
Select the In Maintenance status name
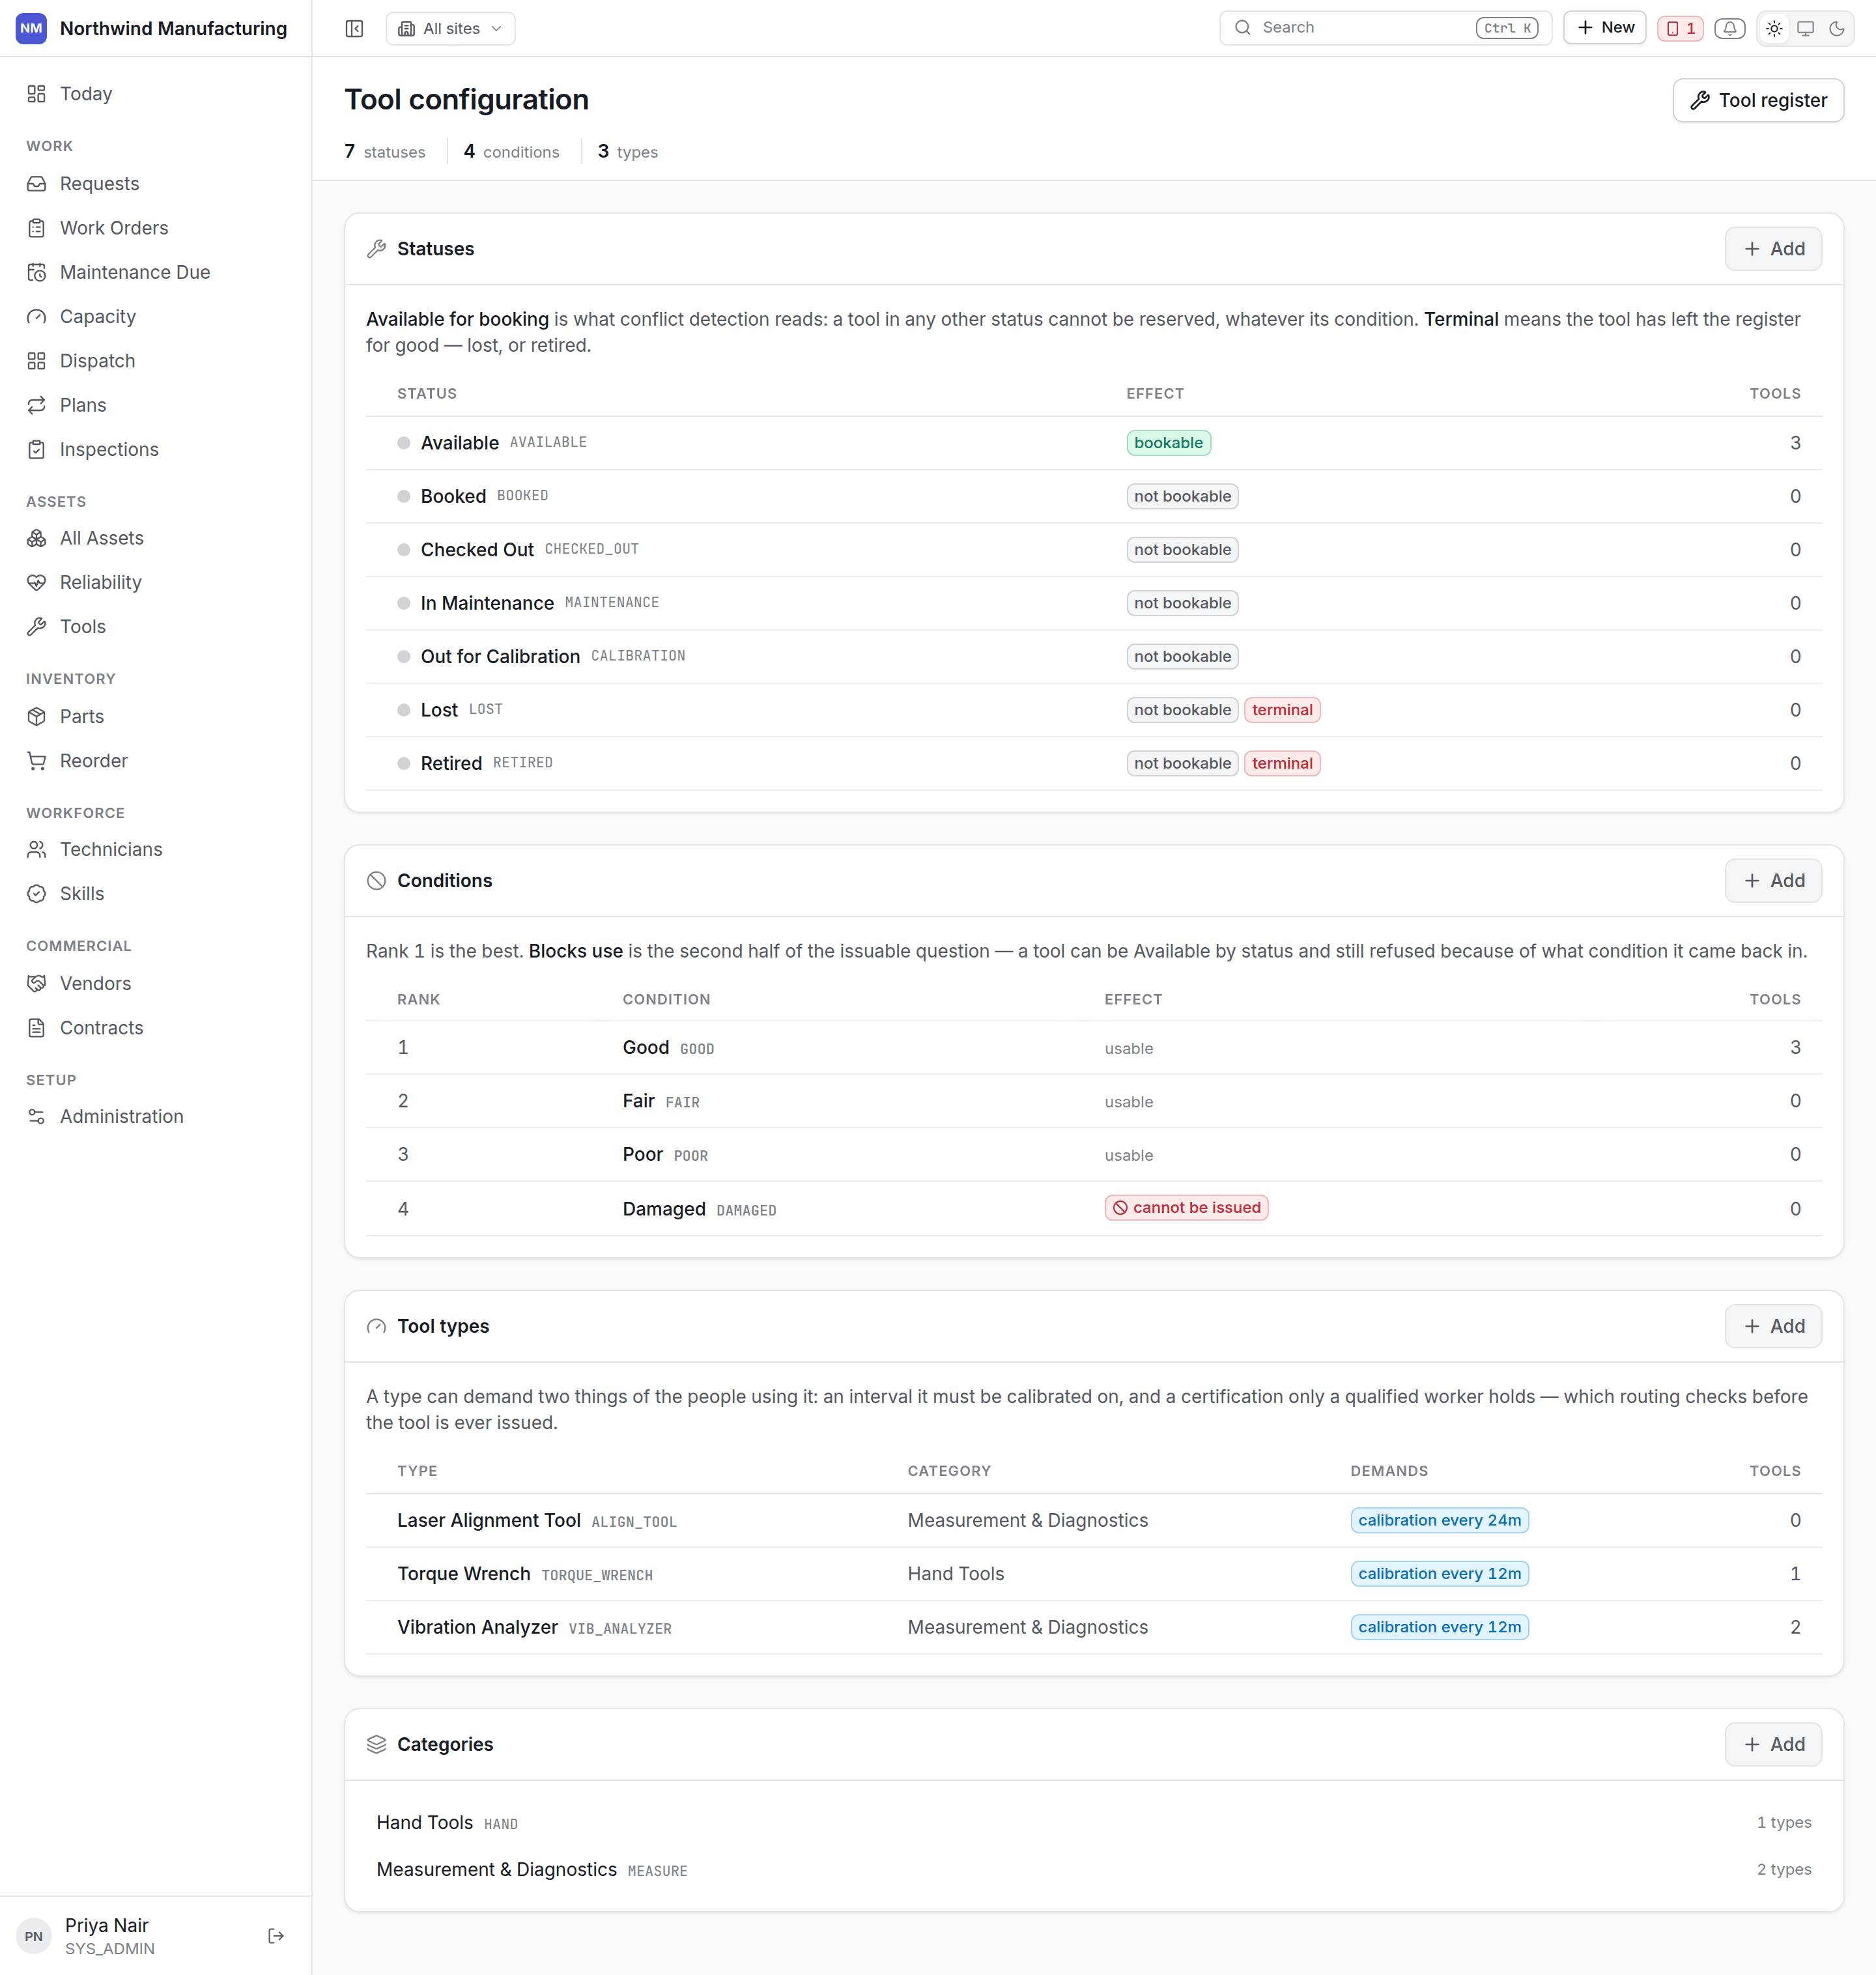pyautogui.click(x=487, y=603)
